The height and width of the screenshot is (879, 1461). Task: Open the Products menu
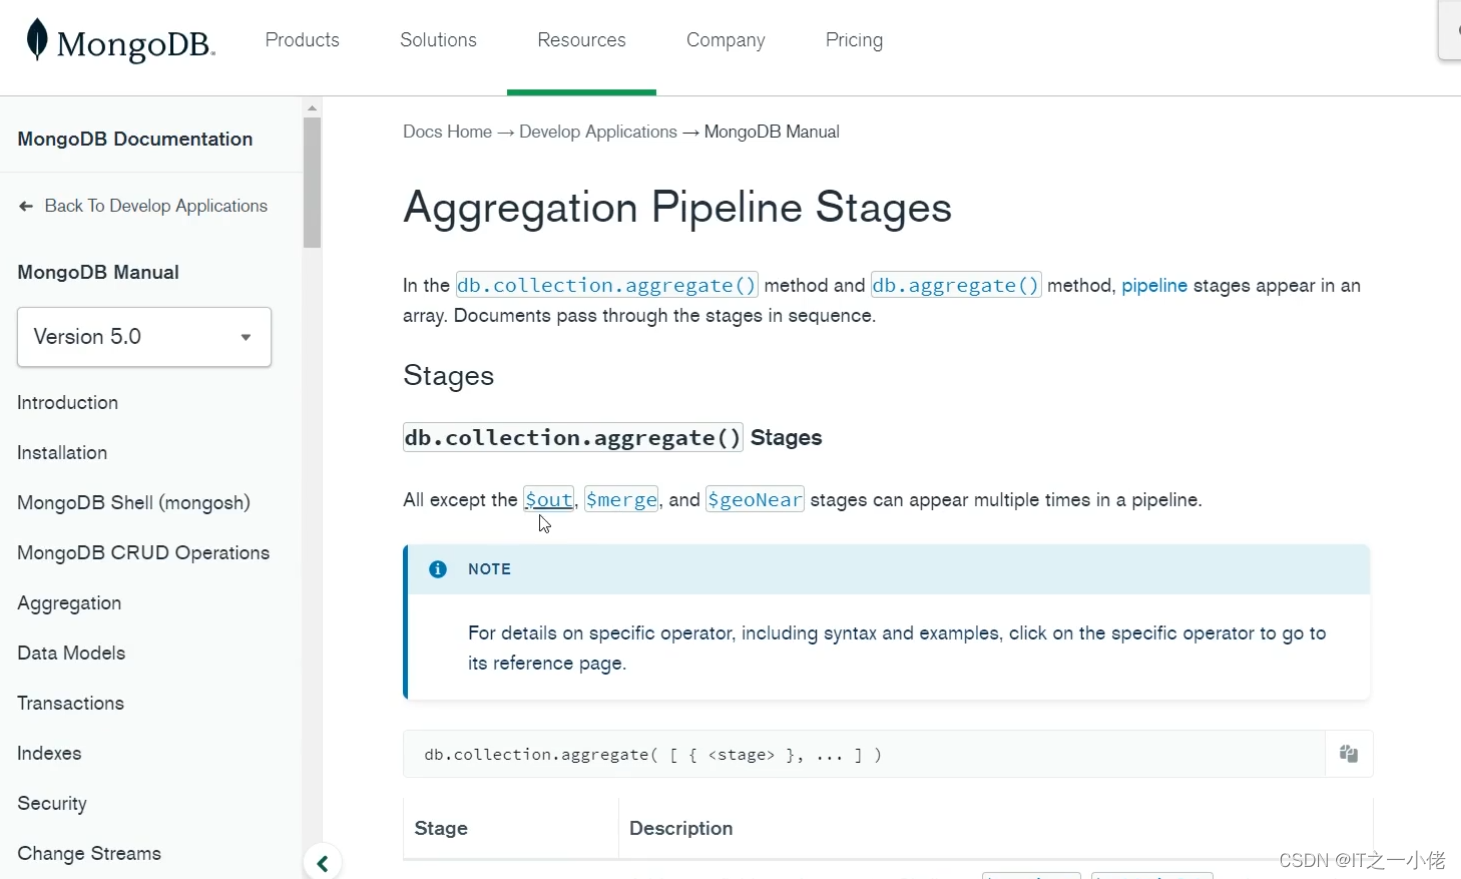pos(302,40)
